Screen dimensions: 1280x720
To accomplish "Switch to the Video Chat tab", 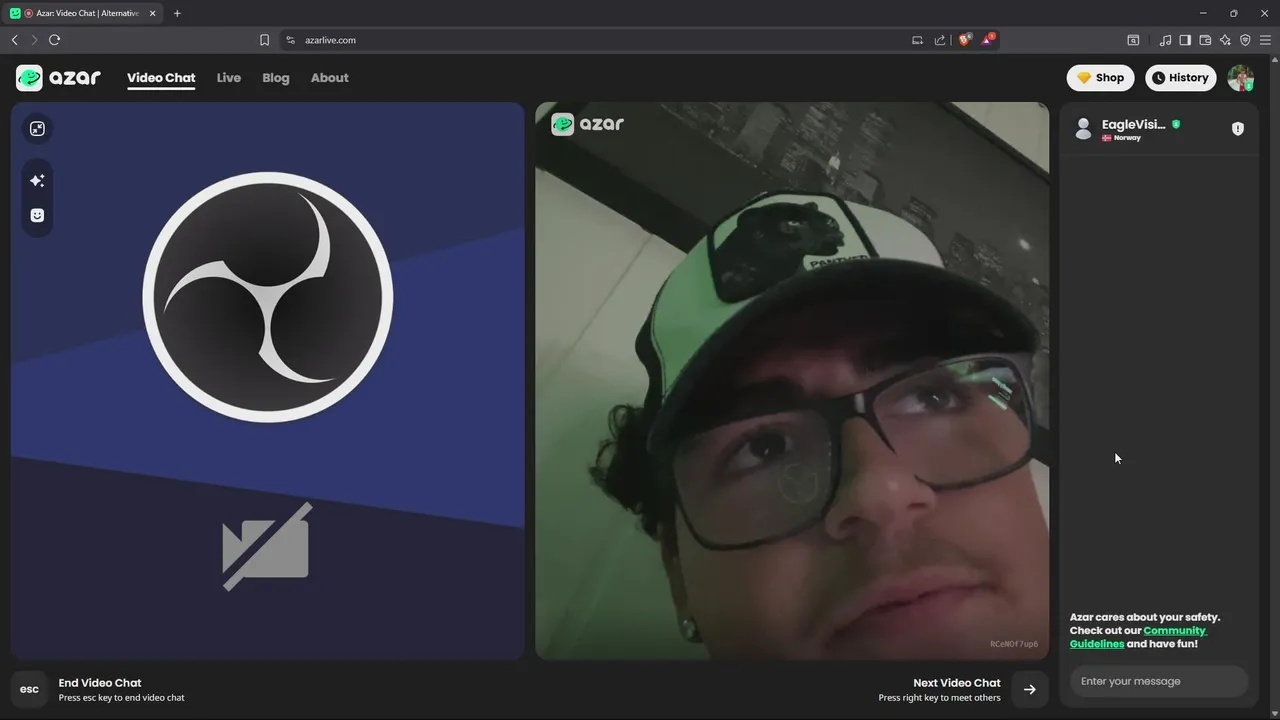I will coord(161,78).
